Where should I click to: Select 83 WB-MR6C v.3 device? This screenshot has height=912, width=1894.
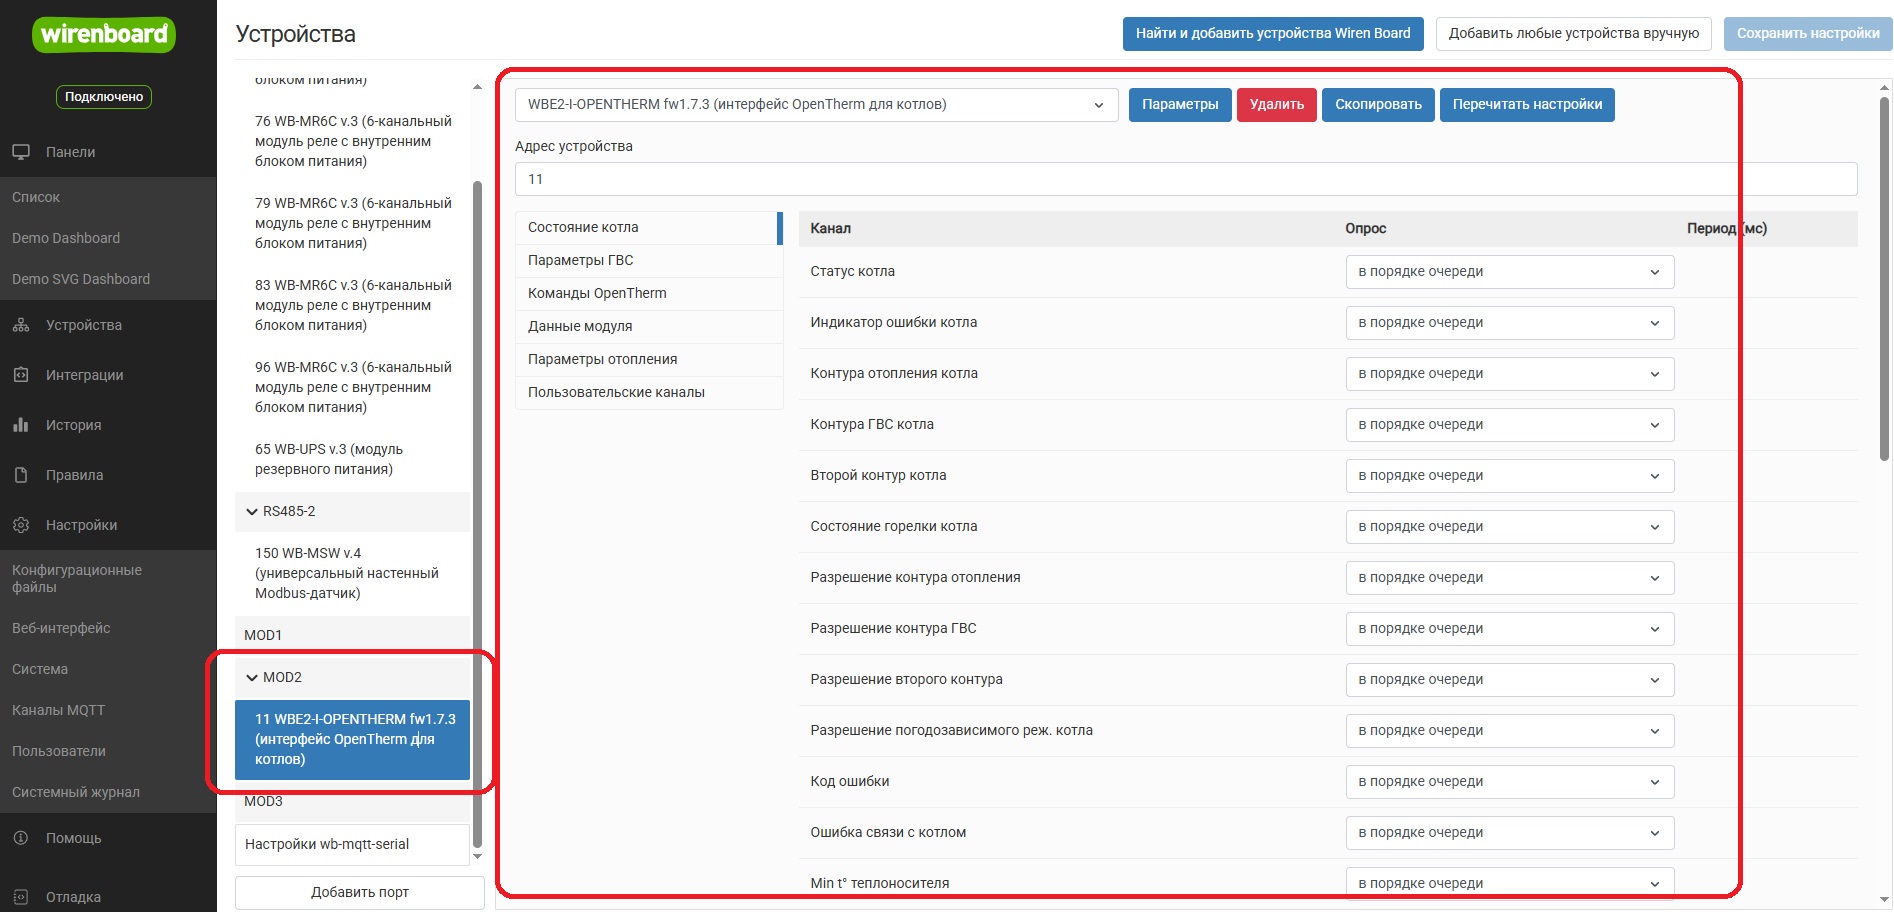click(353, 305)
